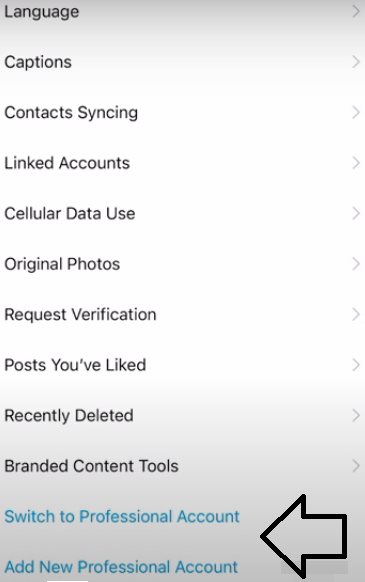This screenshot has width=365, height=582.
Task: Open the Captions settings
Action: [x=182, y=62]
